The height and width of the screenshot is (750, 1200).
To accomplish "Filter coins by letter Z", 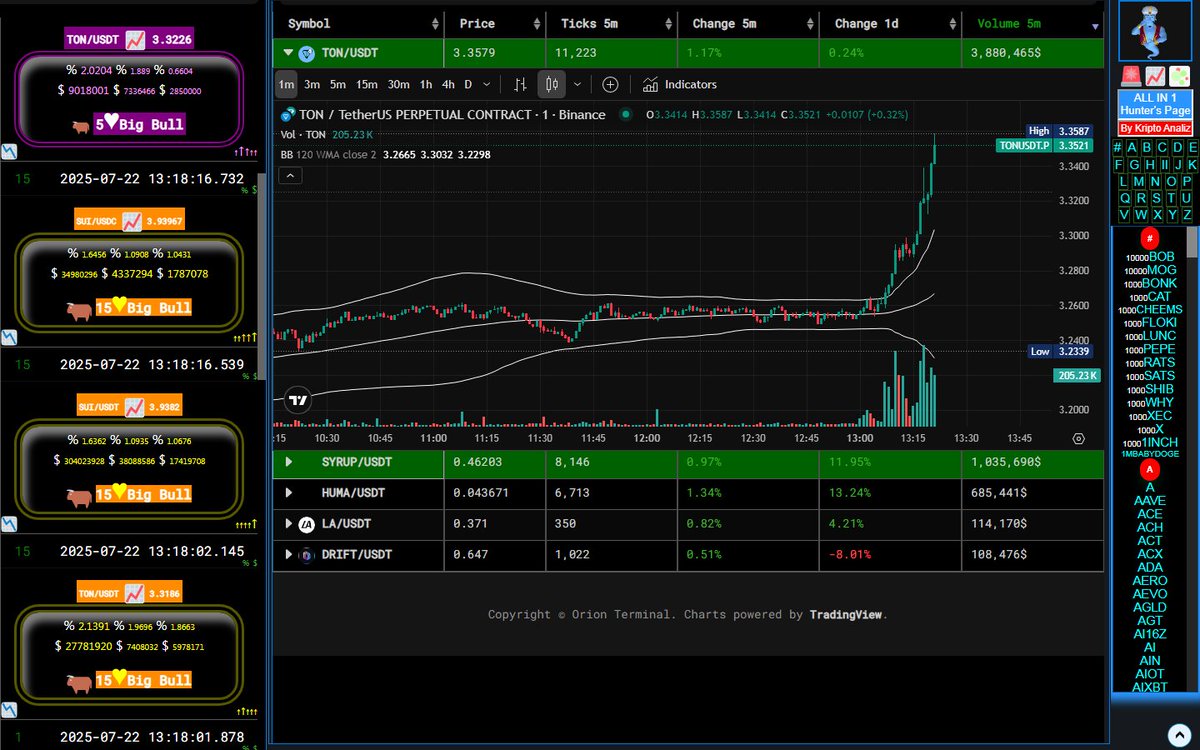I will pos(1187,215).
